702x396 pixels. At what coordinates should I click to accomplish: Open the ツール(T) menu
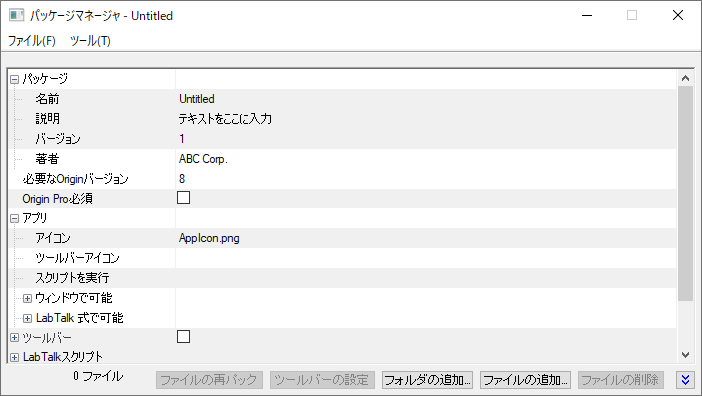(90, 41)
